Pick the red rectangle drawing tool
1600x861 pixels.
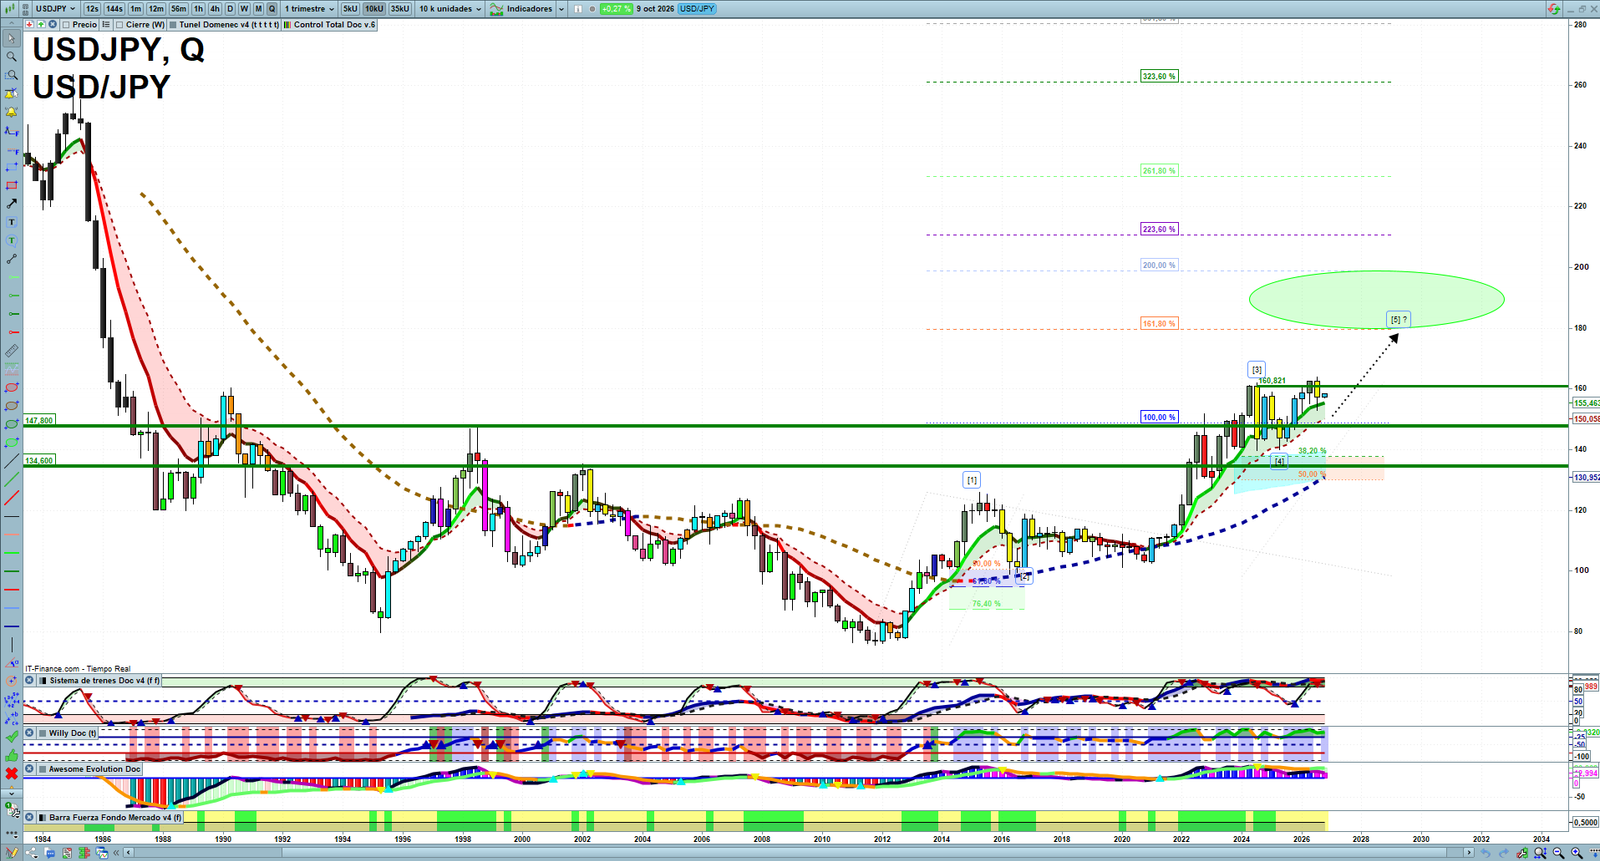(11, 186)
